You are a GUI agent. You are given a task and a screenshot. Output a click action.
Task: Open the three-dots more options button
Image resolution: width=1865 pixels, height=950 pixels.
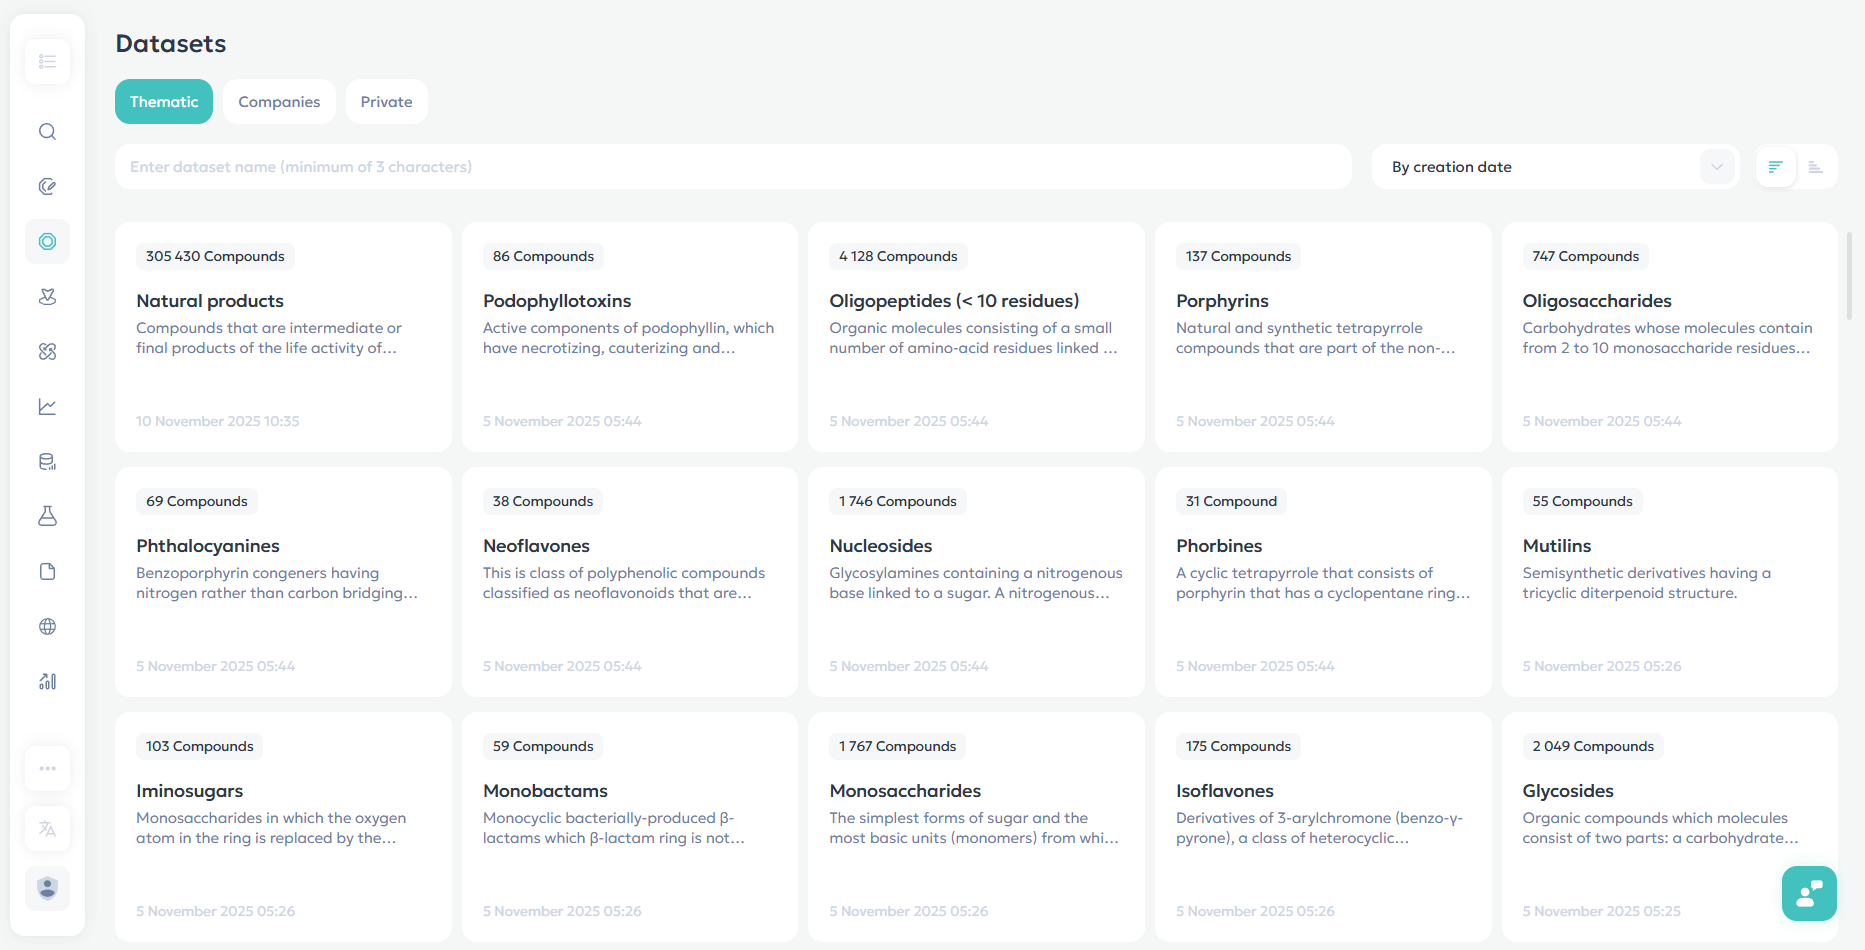[x=47, y=769]
